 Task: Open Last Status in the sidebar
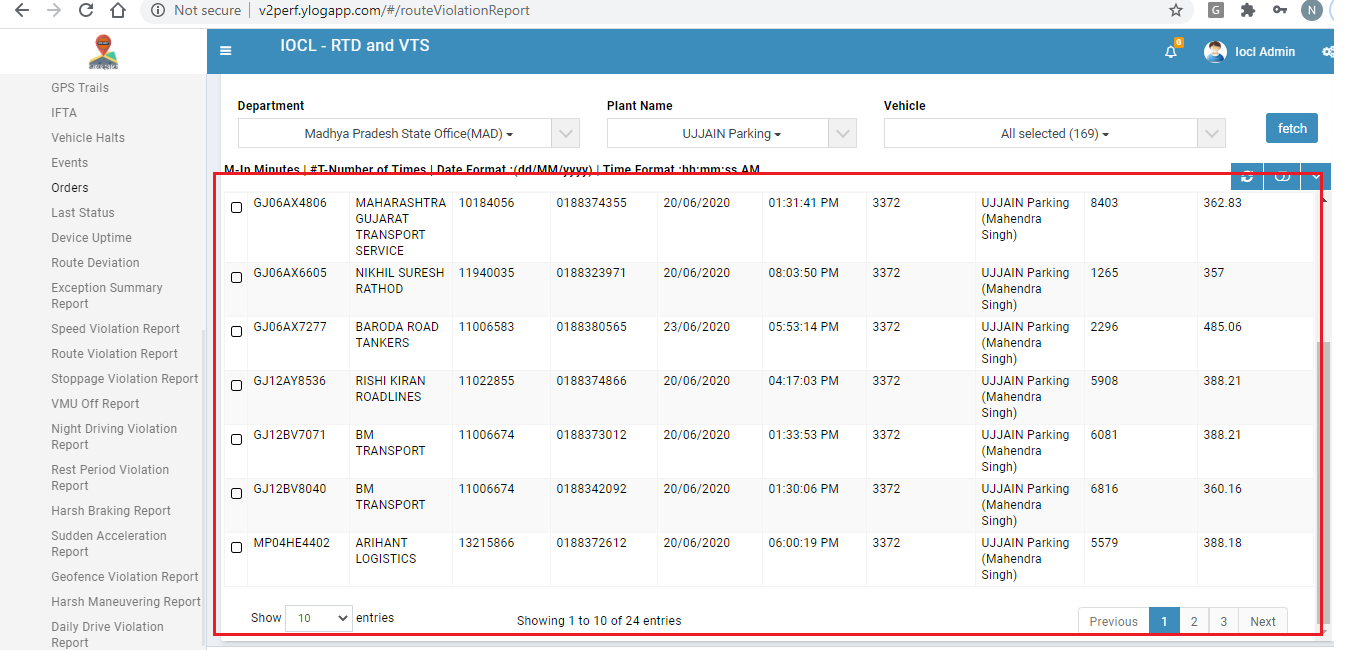[83, 213]
